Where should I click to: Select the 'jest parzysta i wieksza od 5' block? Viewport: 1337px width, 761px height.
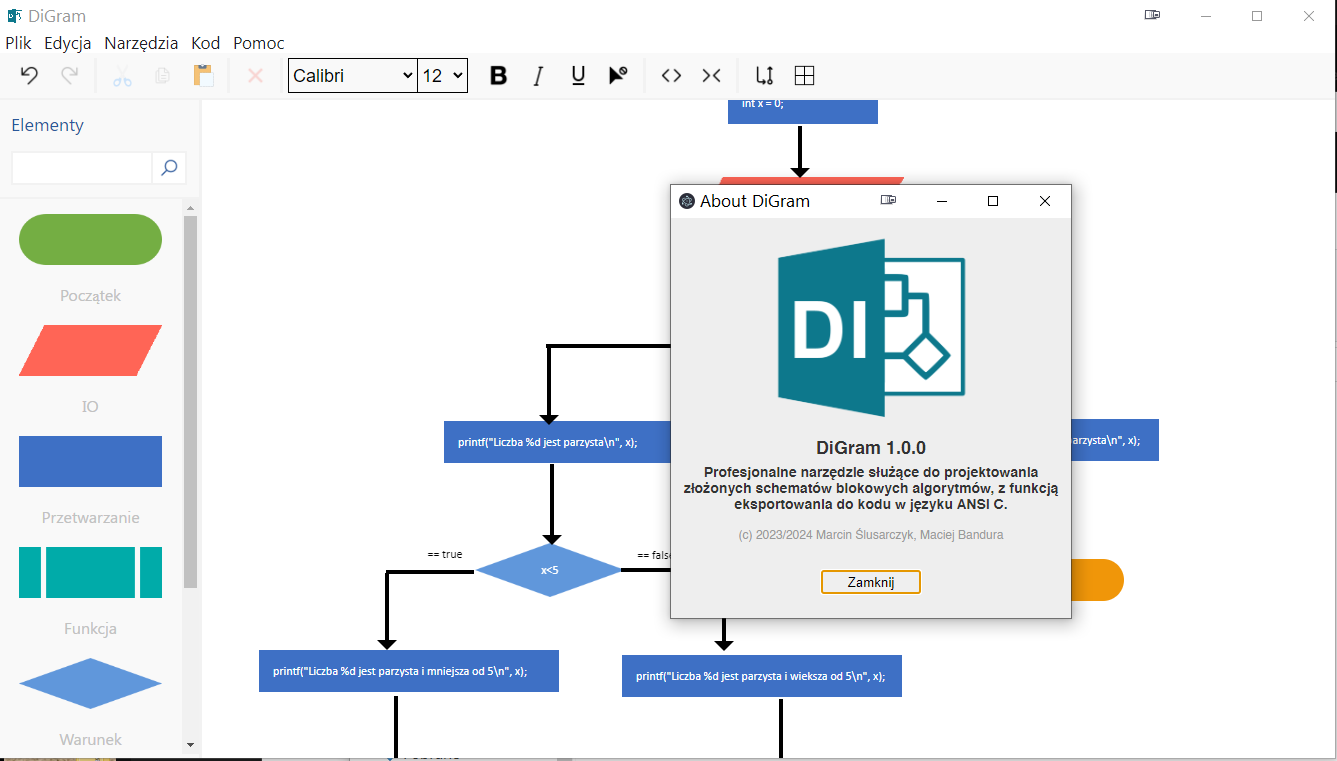[761, 676]
